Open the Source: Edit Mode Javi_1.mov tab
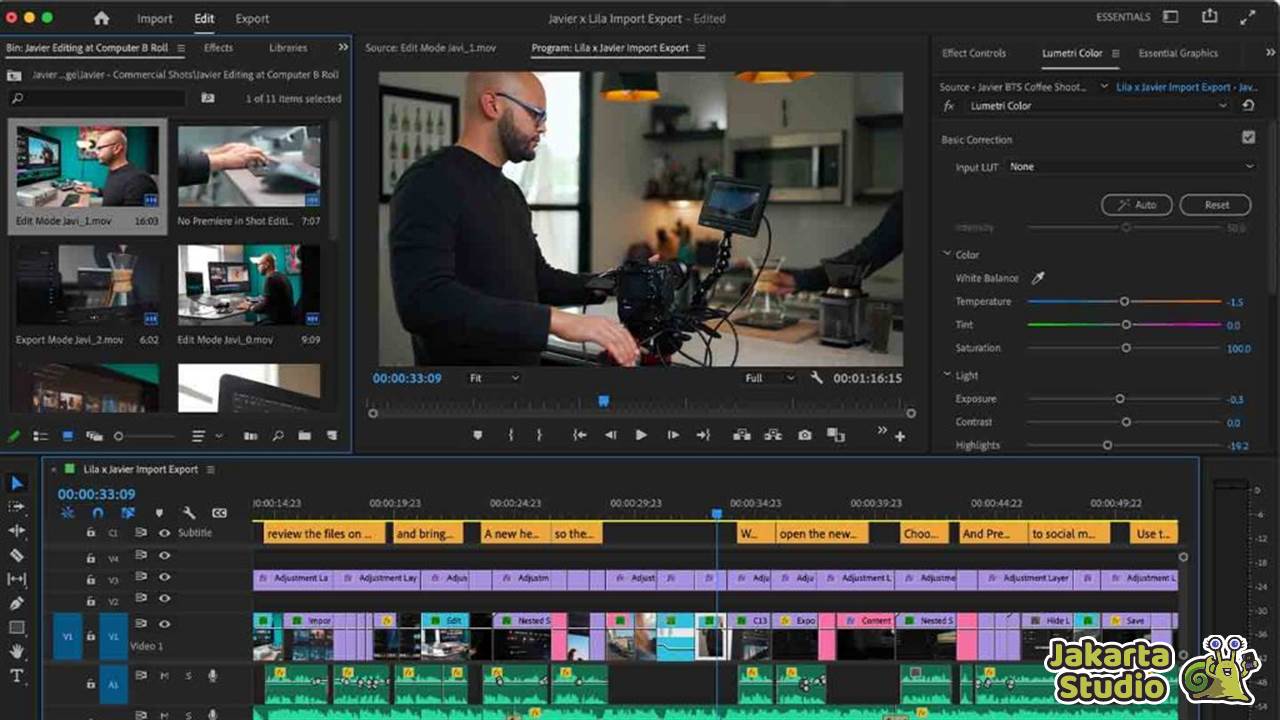The width and height of the screenshot is (1280, 720). pyautogui.click(x=430, y=48)
